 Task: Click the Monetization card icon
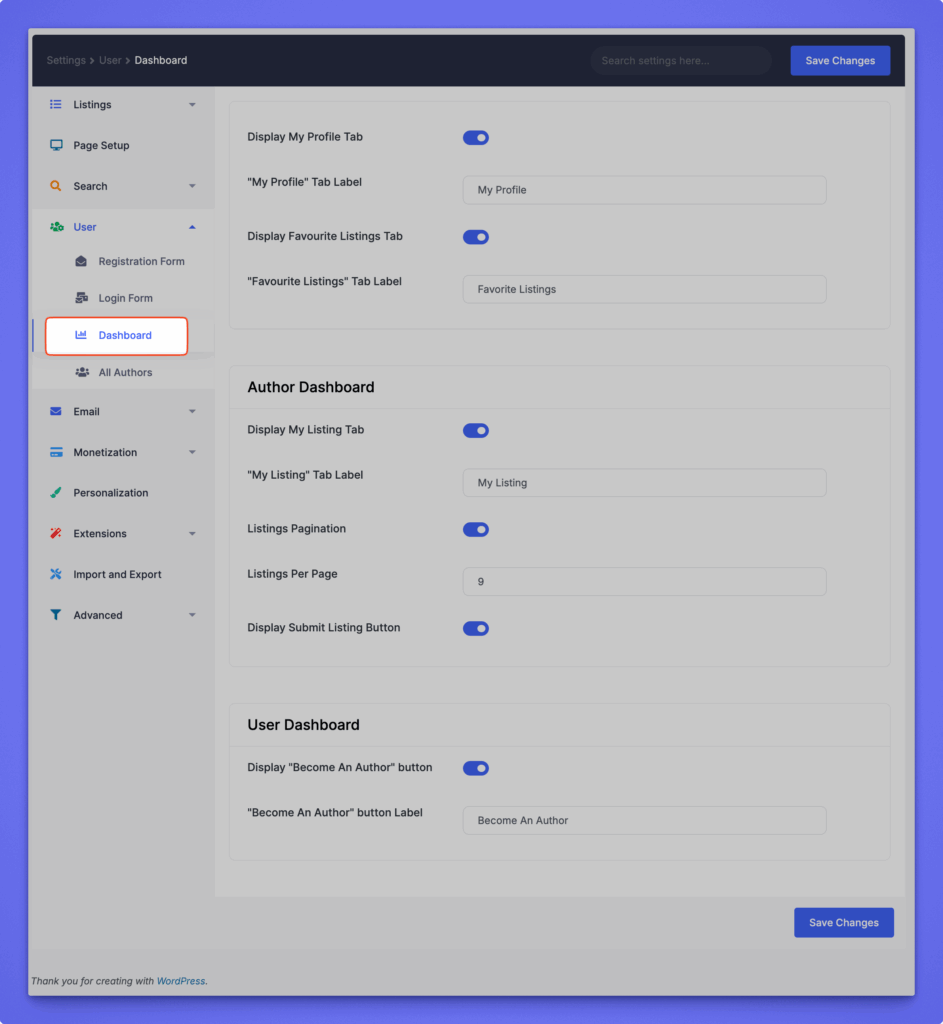click(x=56, y=452)
